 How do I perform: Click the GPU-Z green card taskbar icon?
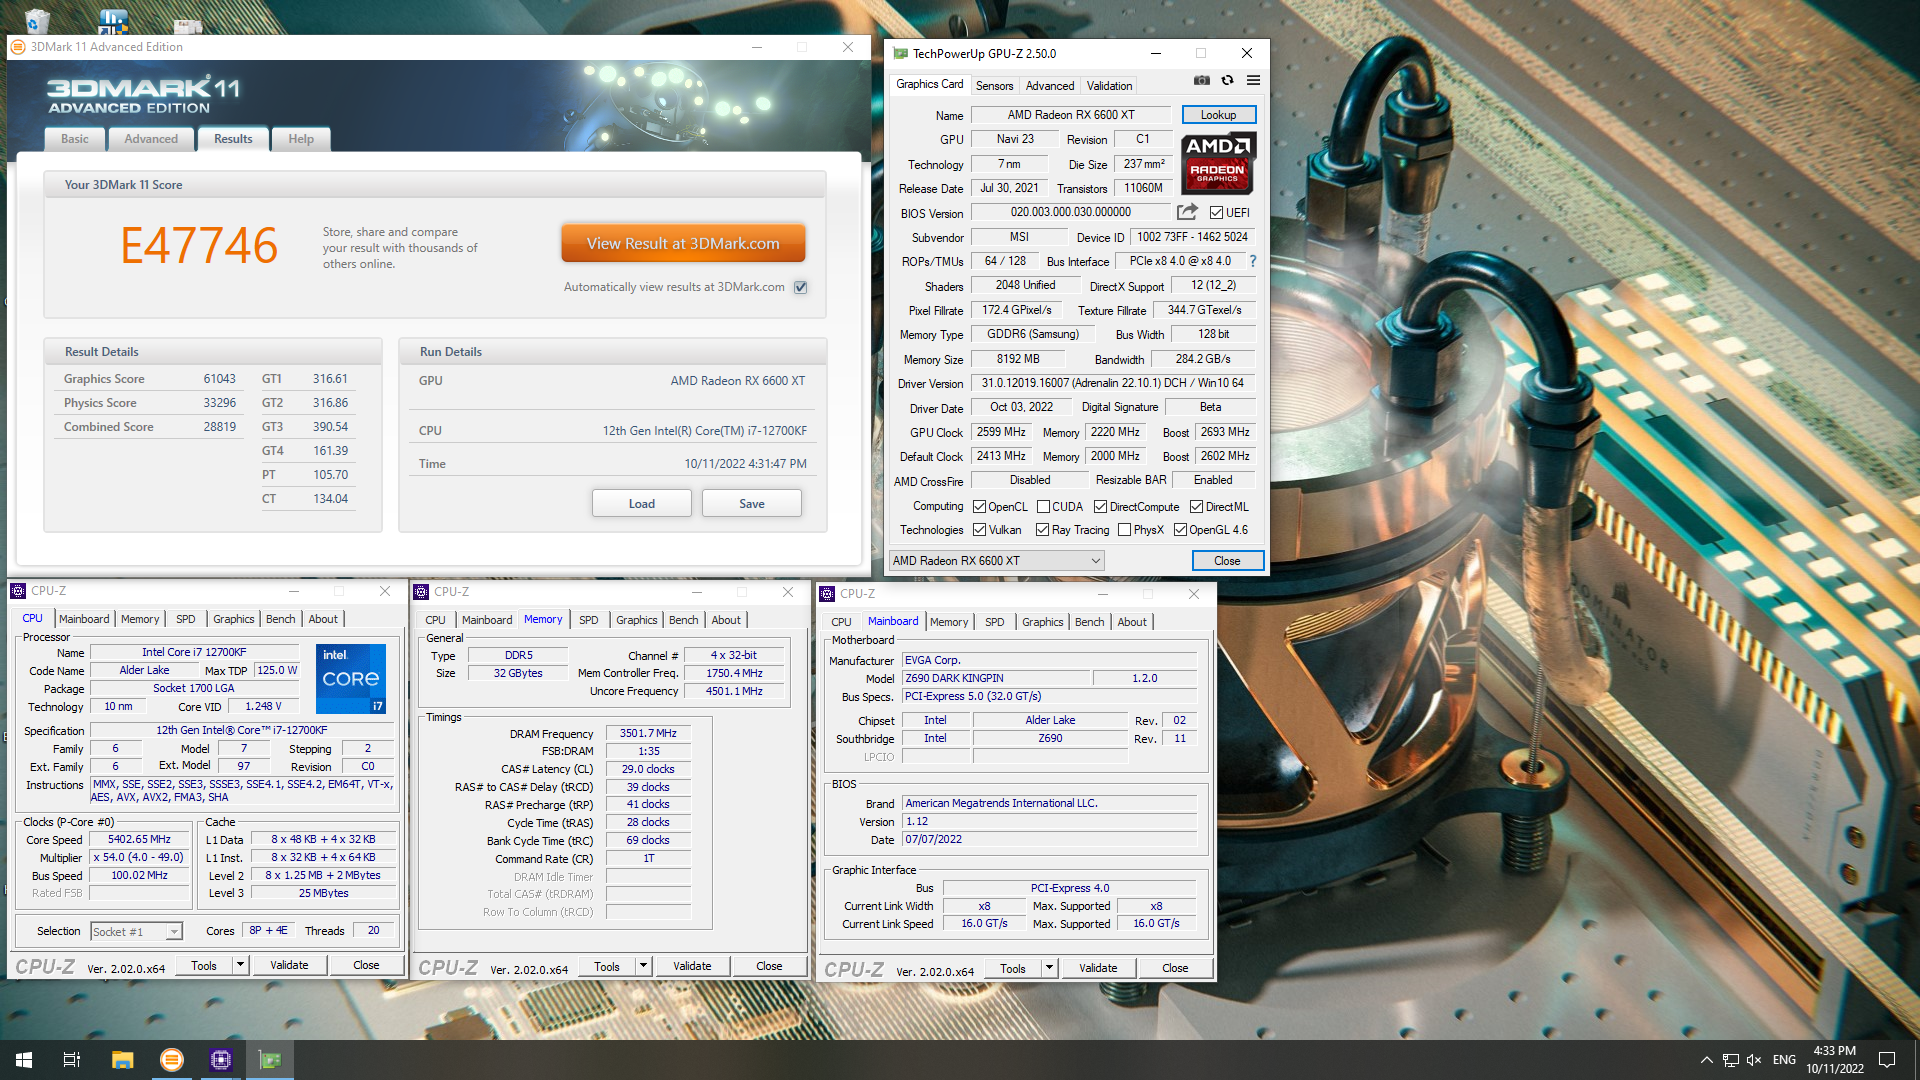(270, 1060)
